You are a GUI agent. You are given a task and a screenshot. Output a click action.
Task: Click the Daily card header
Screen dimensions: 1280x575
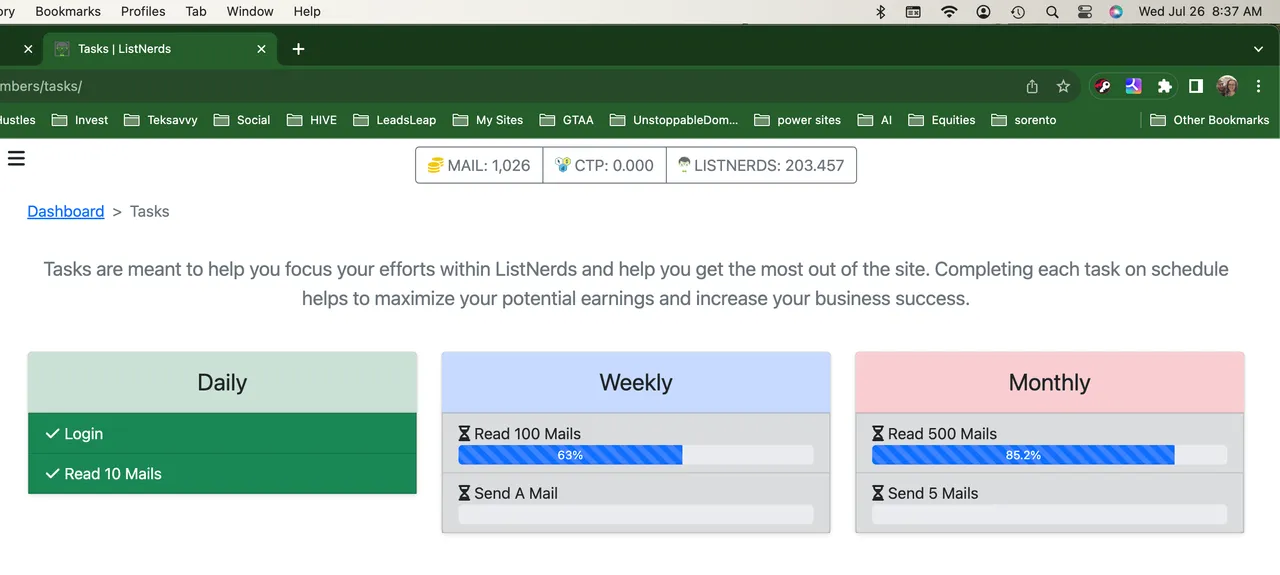222,383
